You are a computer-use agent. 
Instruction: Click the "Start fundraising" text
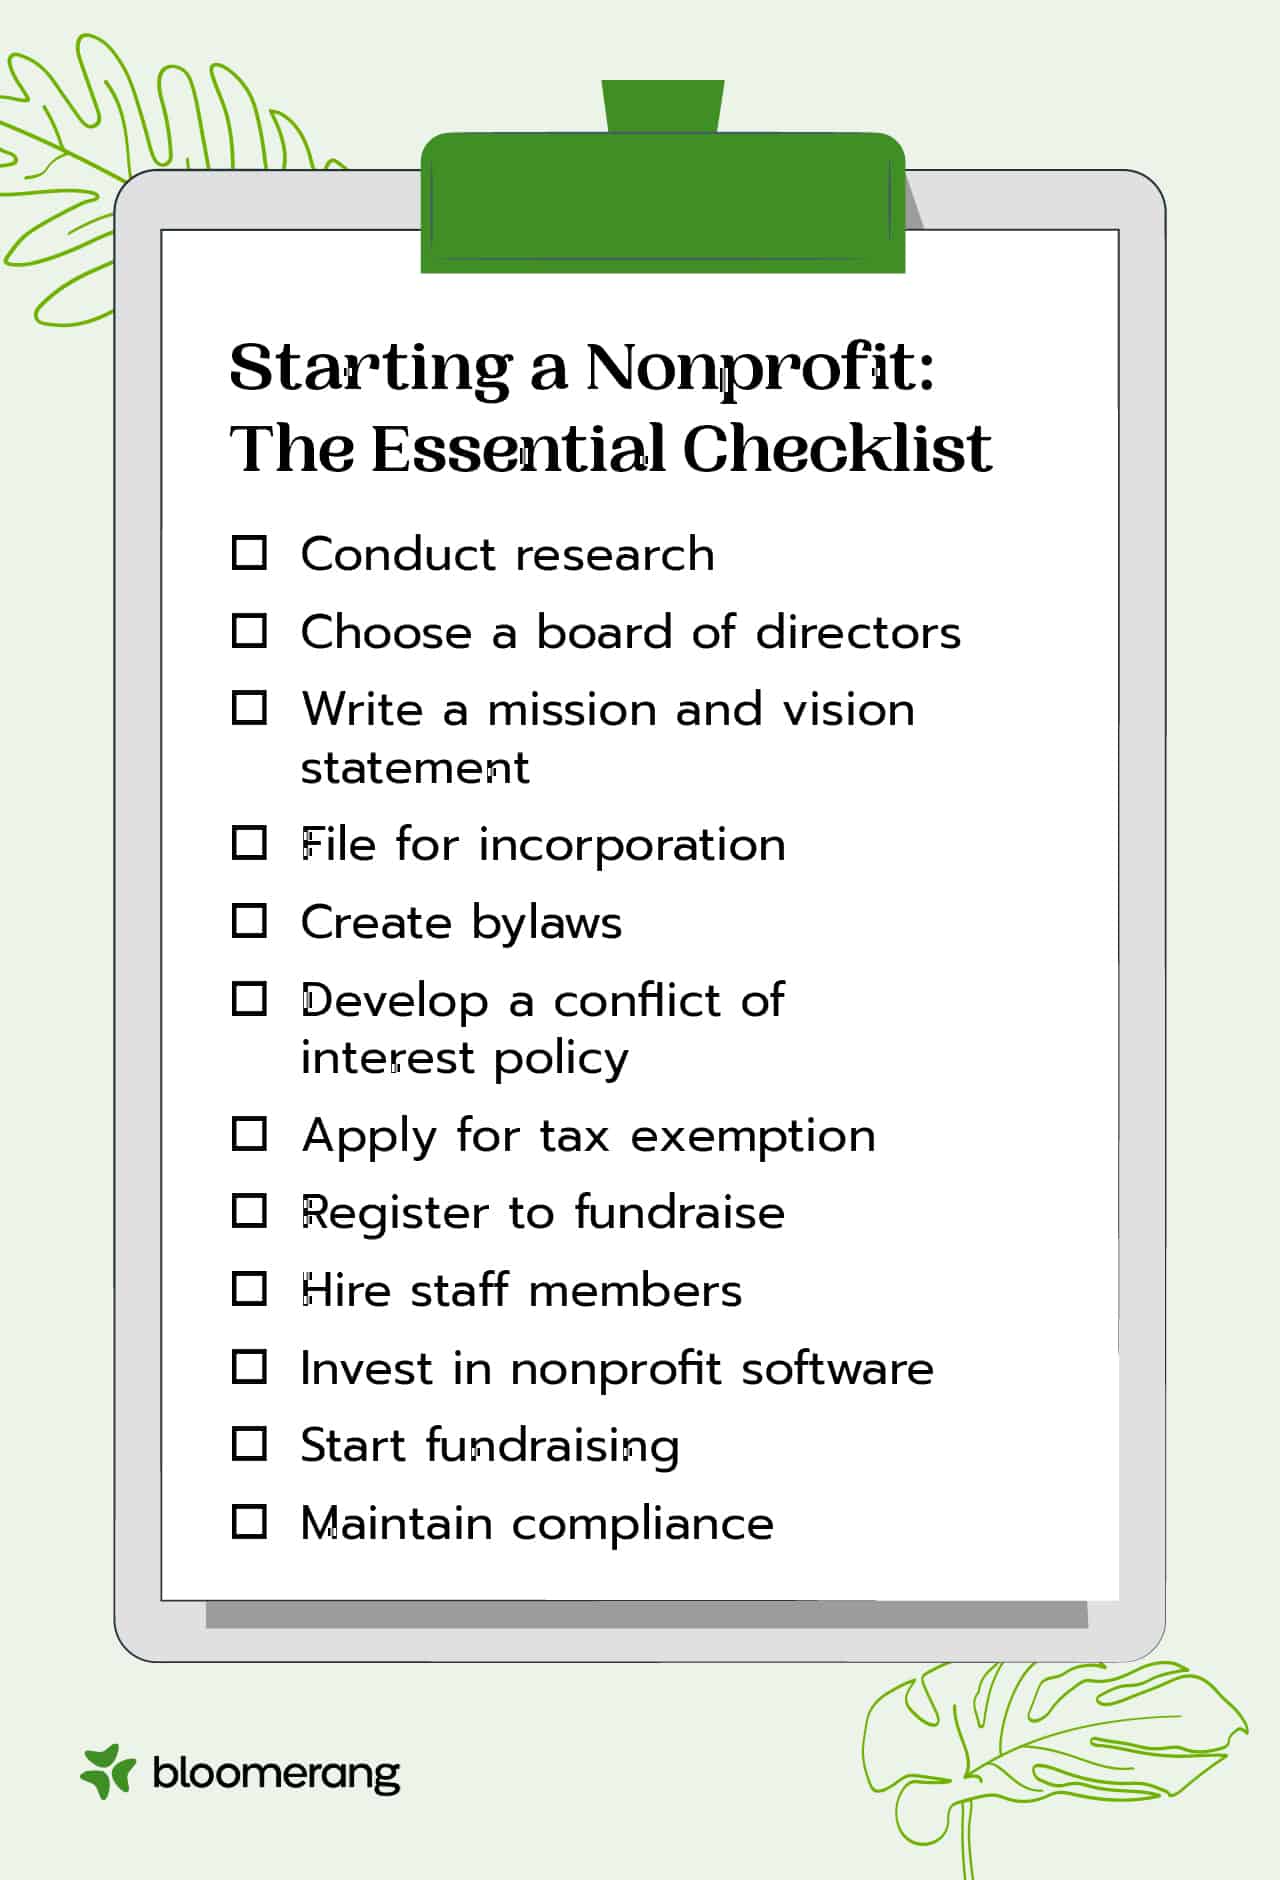pyautogui.click(x=490, y=1446)
